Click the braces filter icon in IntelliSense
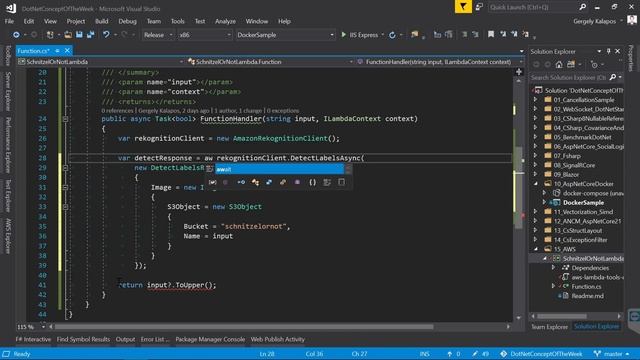 pyautogui.click(x=312, y=182)
